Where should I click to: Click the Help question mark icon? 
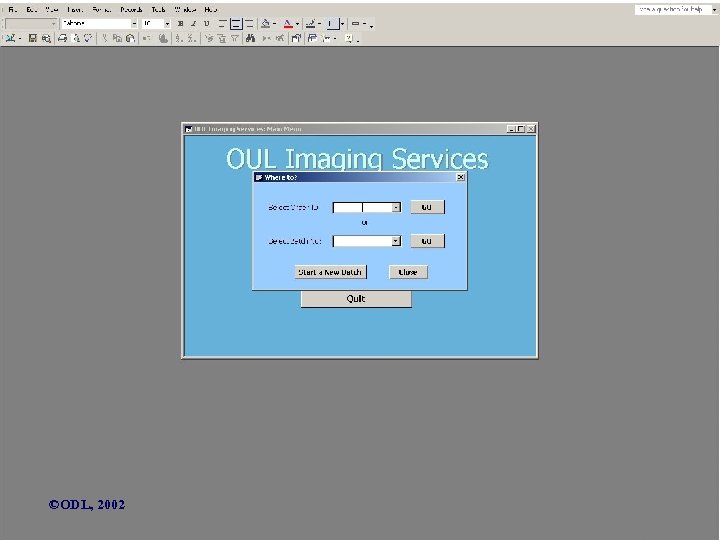tap(349, 38)
